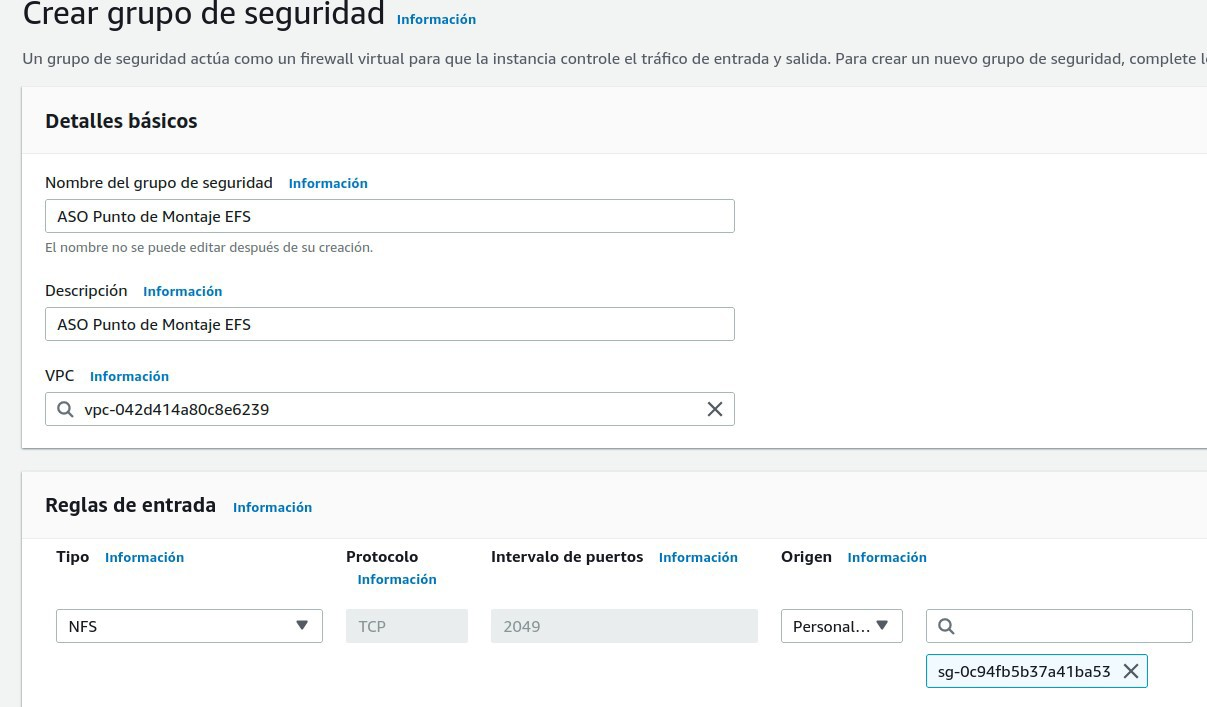Open Información under the Protocolo column
This screenshot has width=1207, height=707.
pyautogui.click(x=396, y=579)
